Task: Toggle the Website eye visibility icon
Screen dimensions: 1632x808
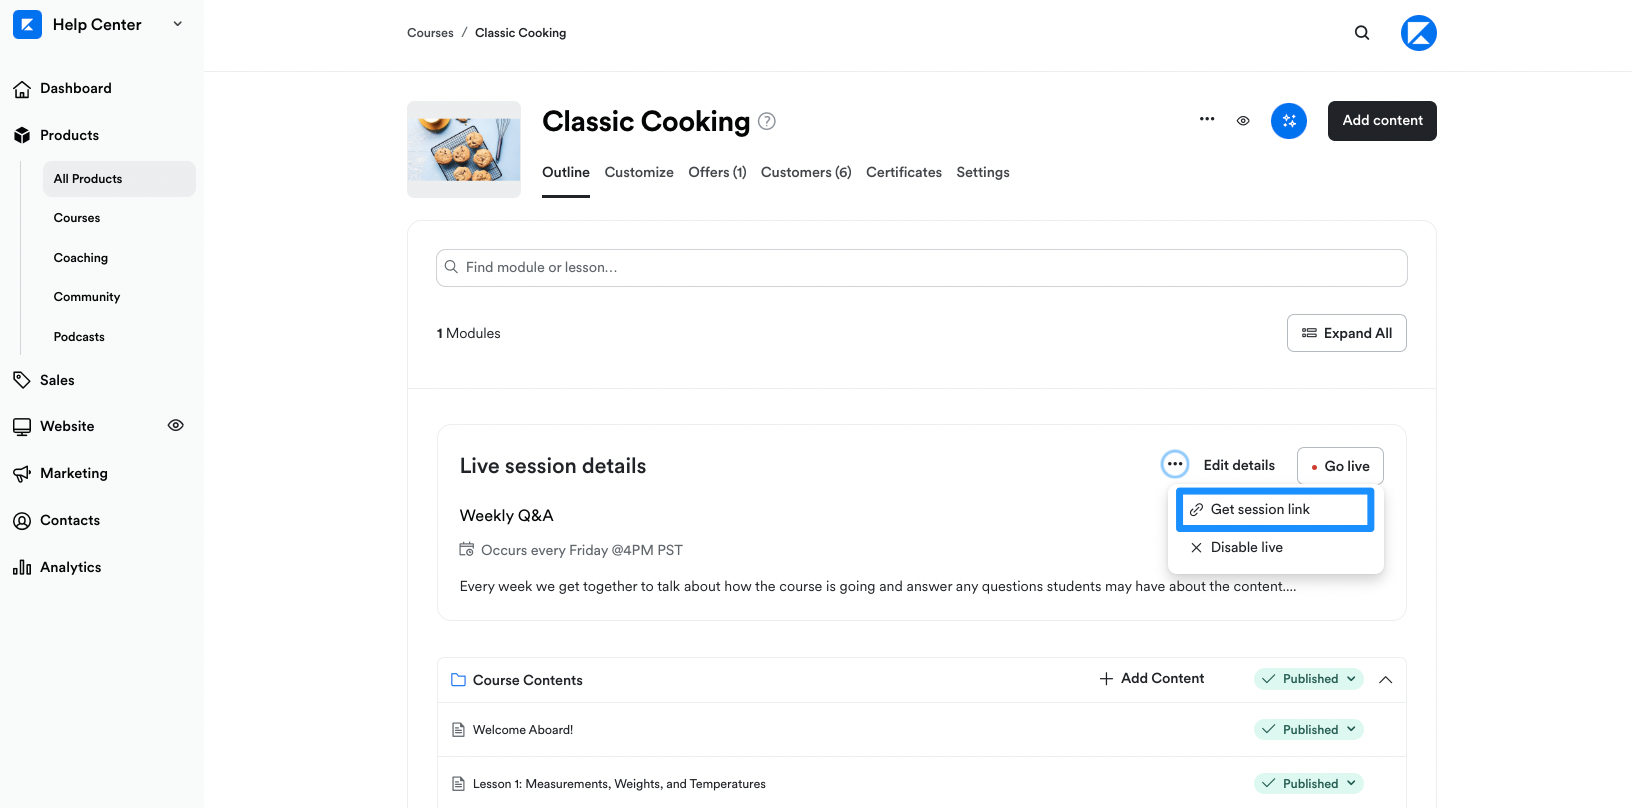Action: pos(176,425)
